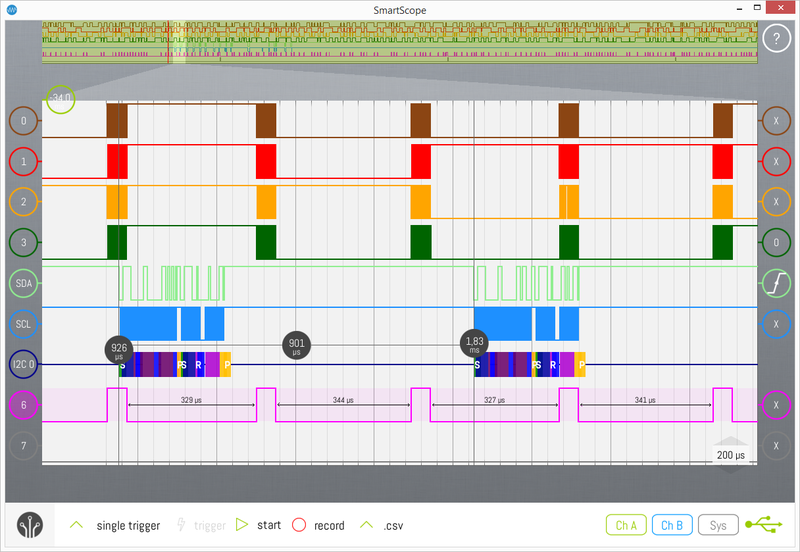Click the 901 µs cursor measurement bubble
The height and width of the screenshot is (552, 800).
point(296,345)
